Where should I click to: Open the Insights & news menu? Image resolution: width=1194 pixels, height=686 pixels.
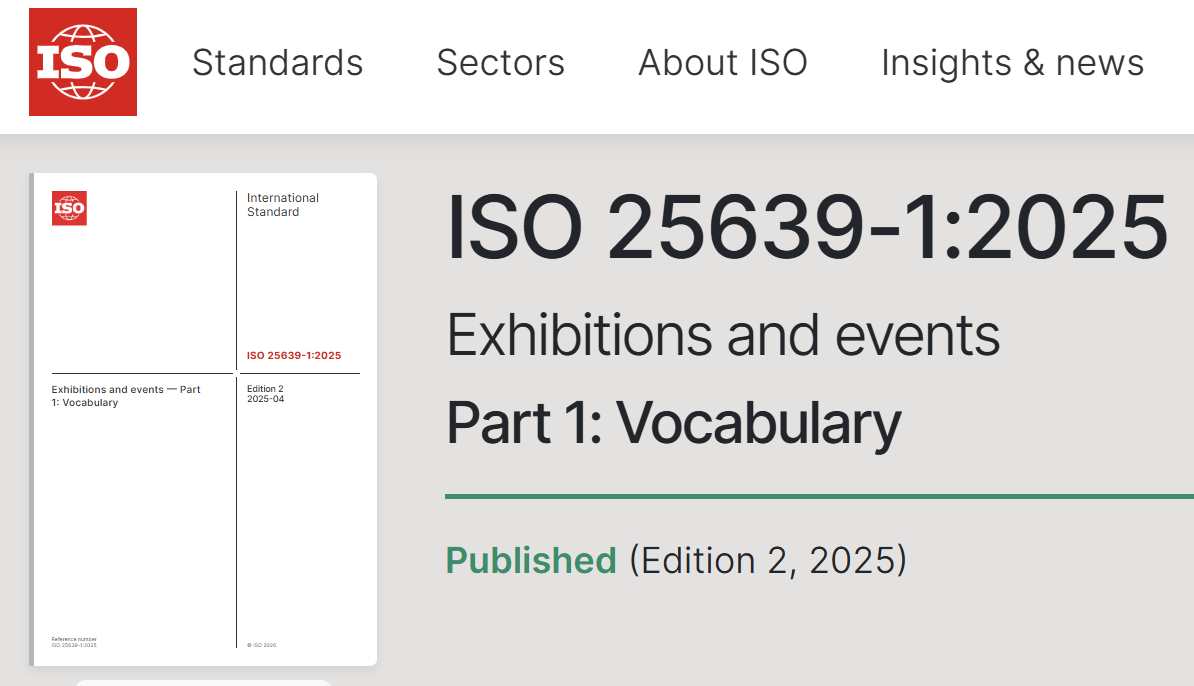(1012, 62)
